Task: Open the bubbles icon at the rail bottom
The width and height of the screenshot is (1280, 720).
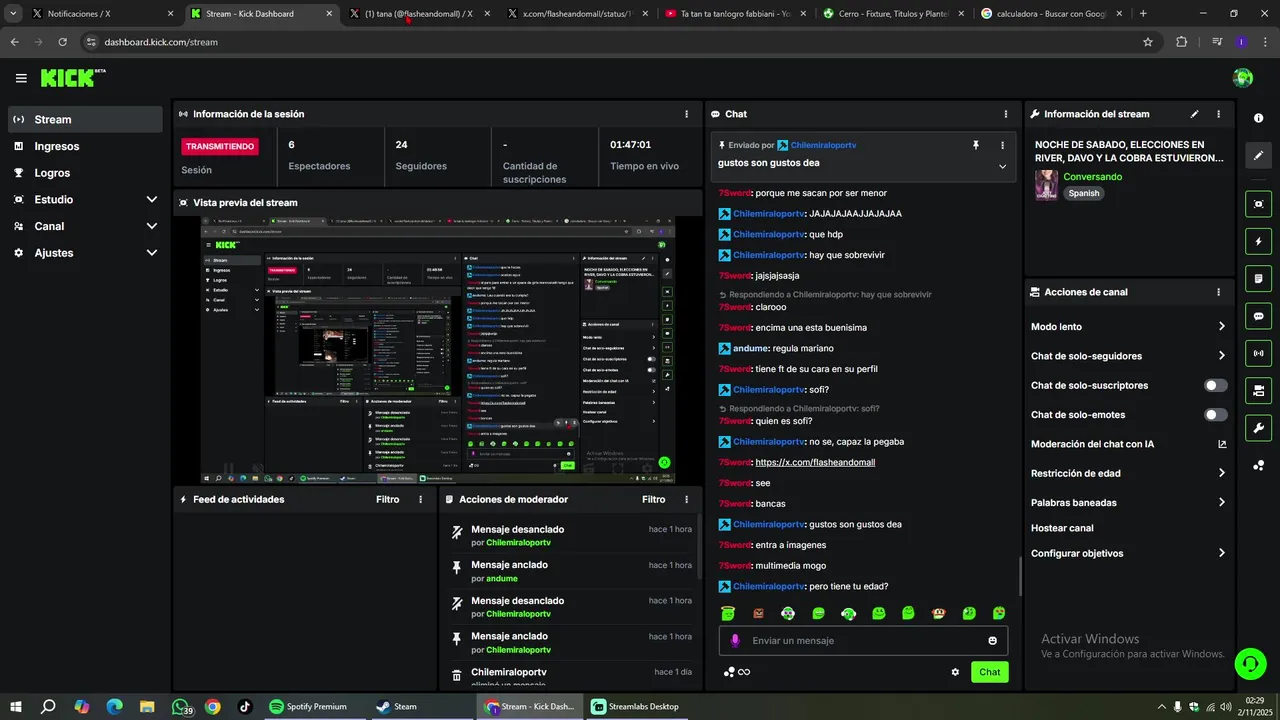Action: click(1258, 465)
